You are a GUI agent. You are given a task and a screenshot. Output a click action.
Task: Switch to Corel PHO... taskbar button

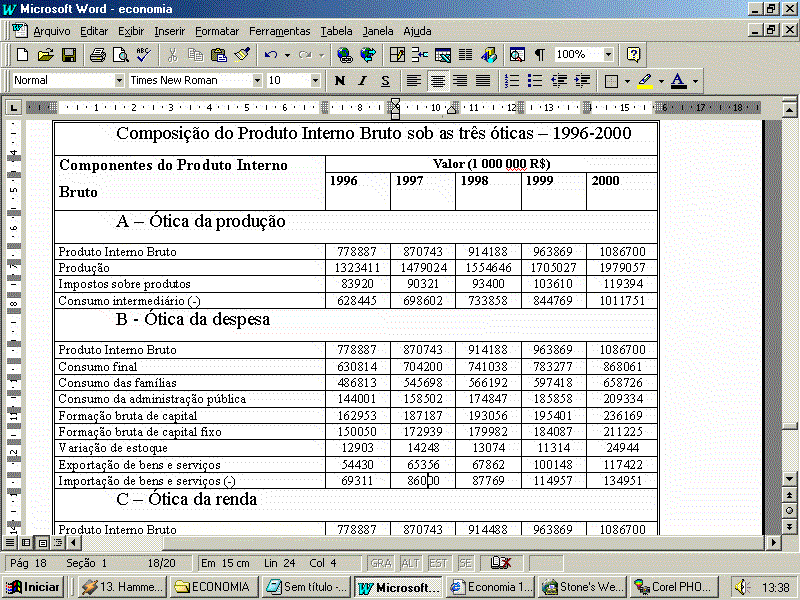[x=675, y=587]
